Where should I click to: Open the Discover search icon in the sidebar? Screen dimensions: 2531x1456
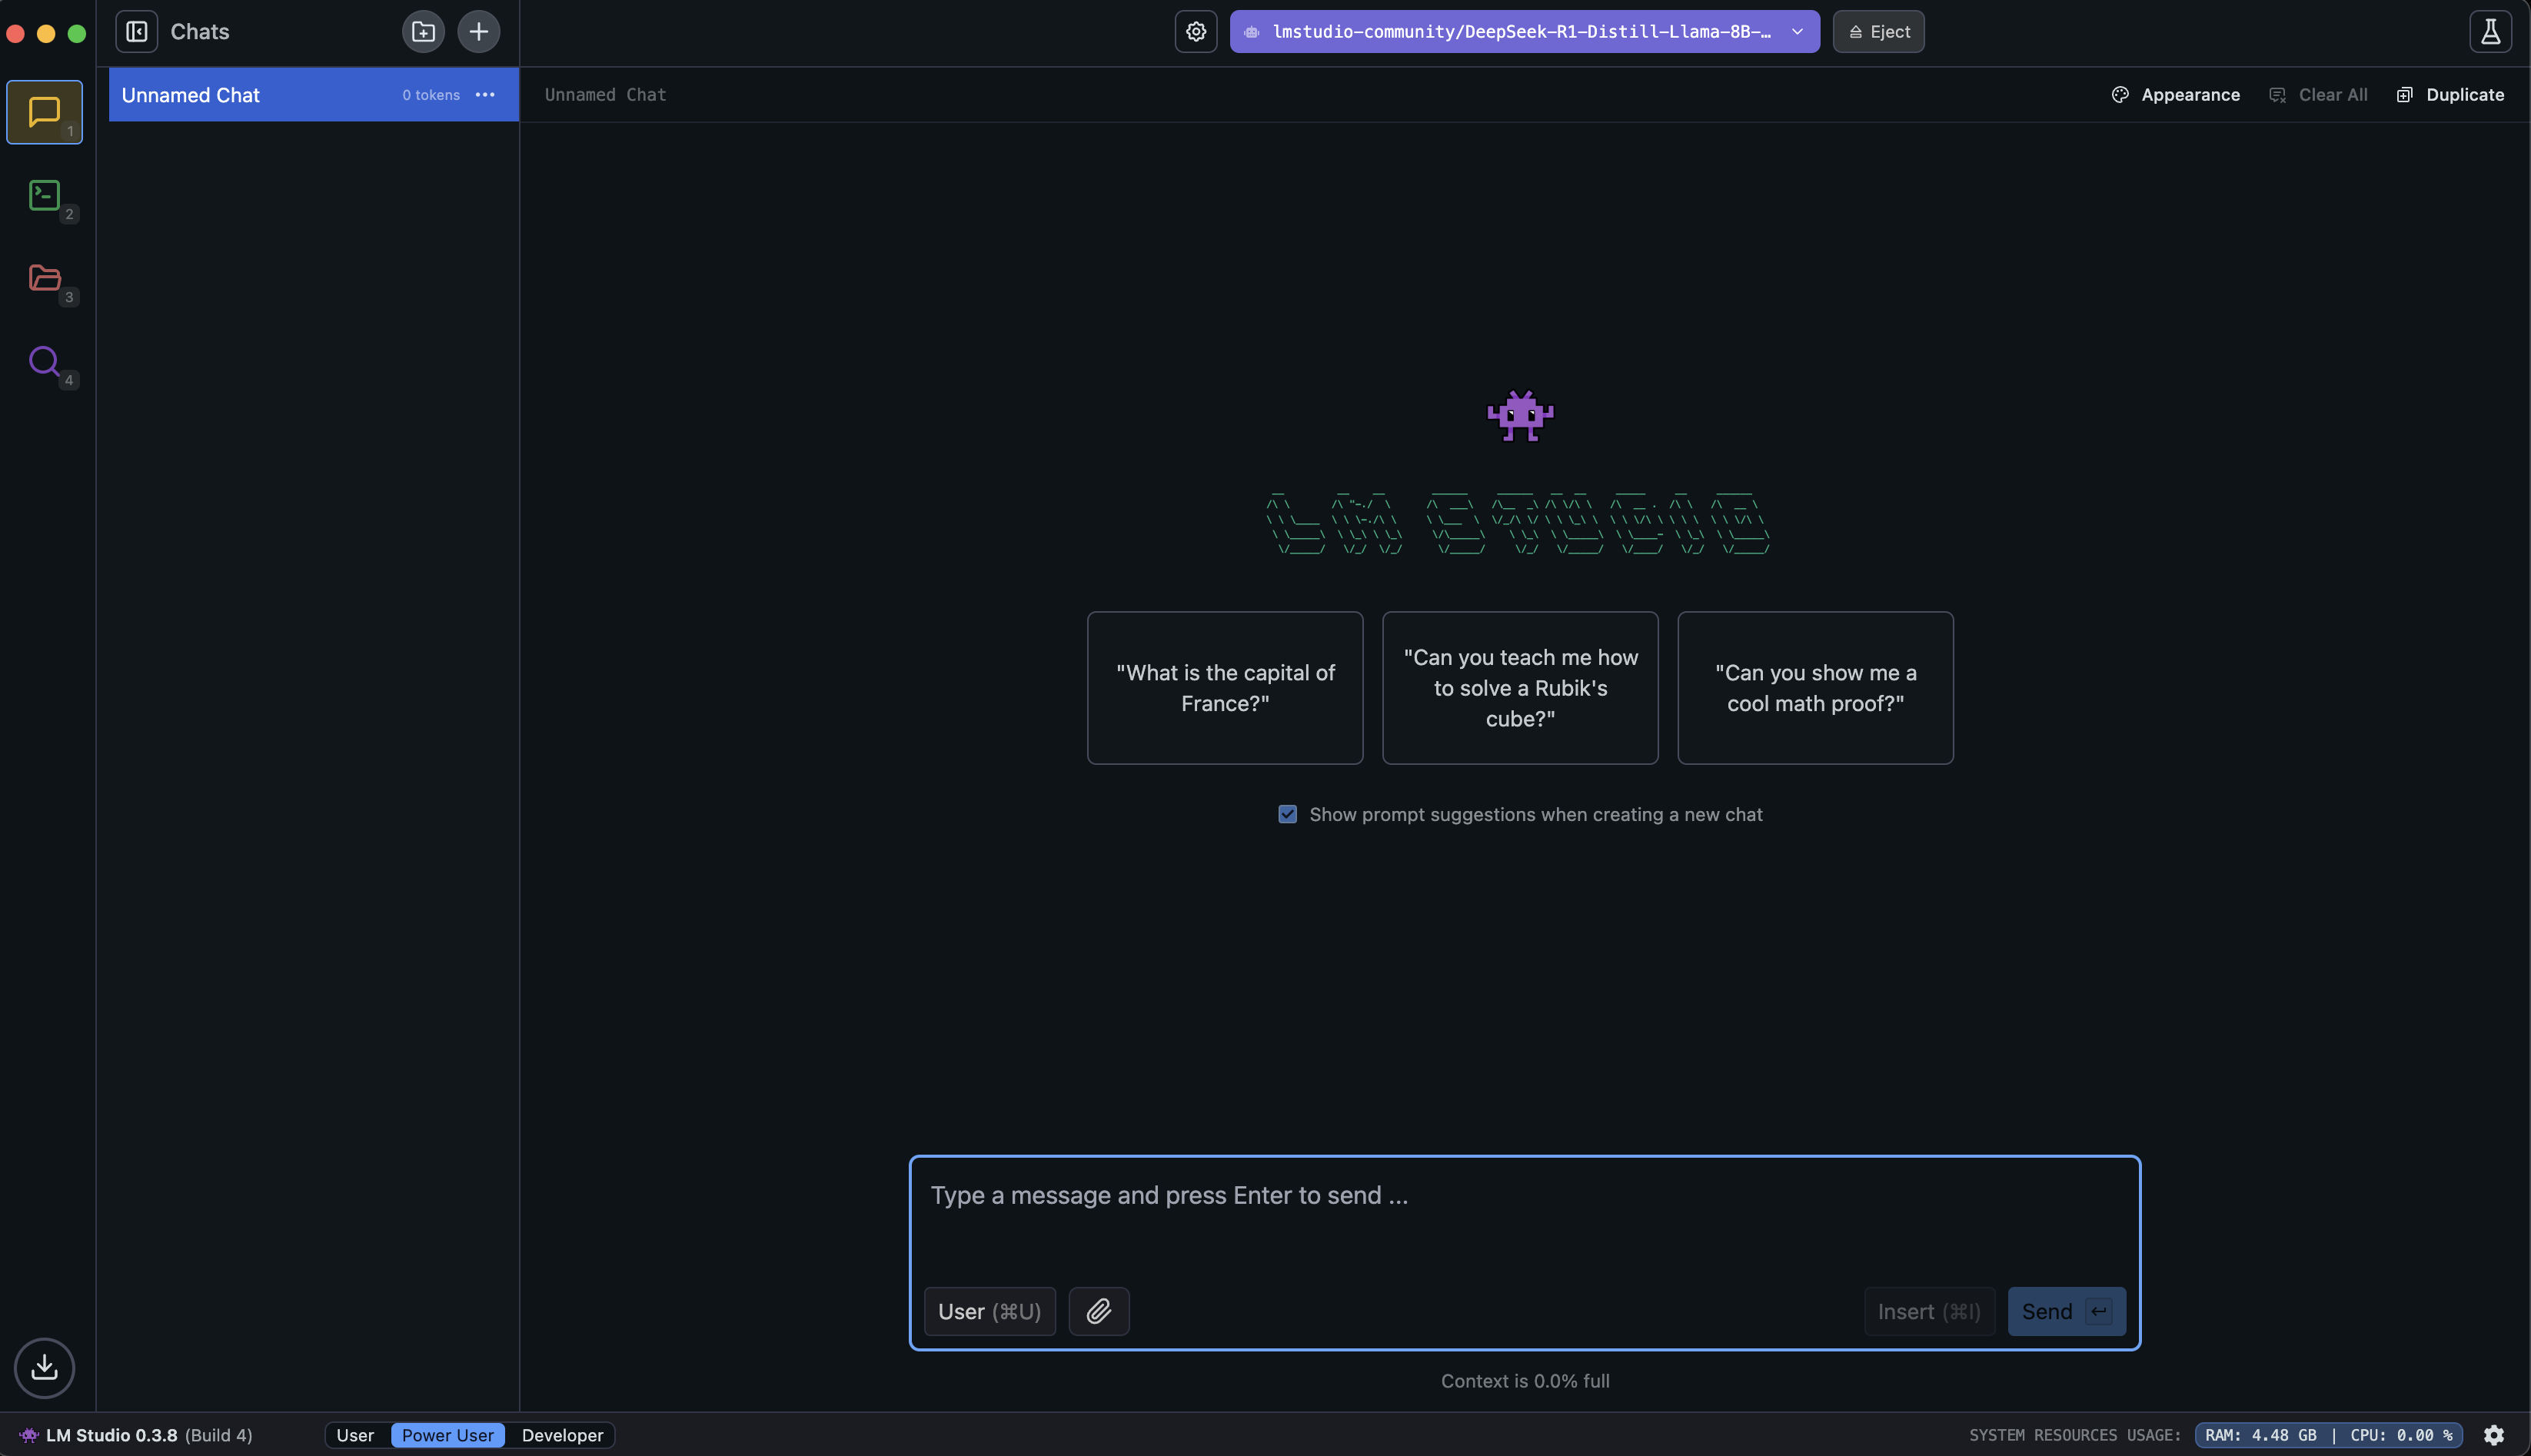44,361
